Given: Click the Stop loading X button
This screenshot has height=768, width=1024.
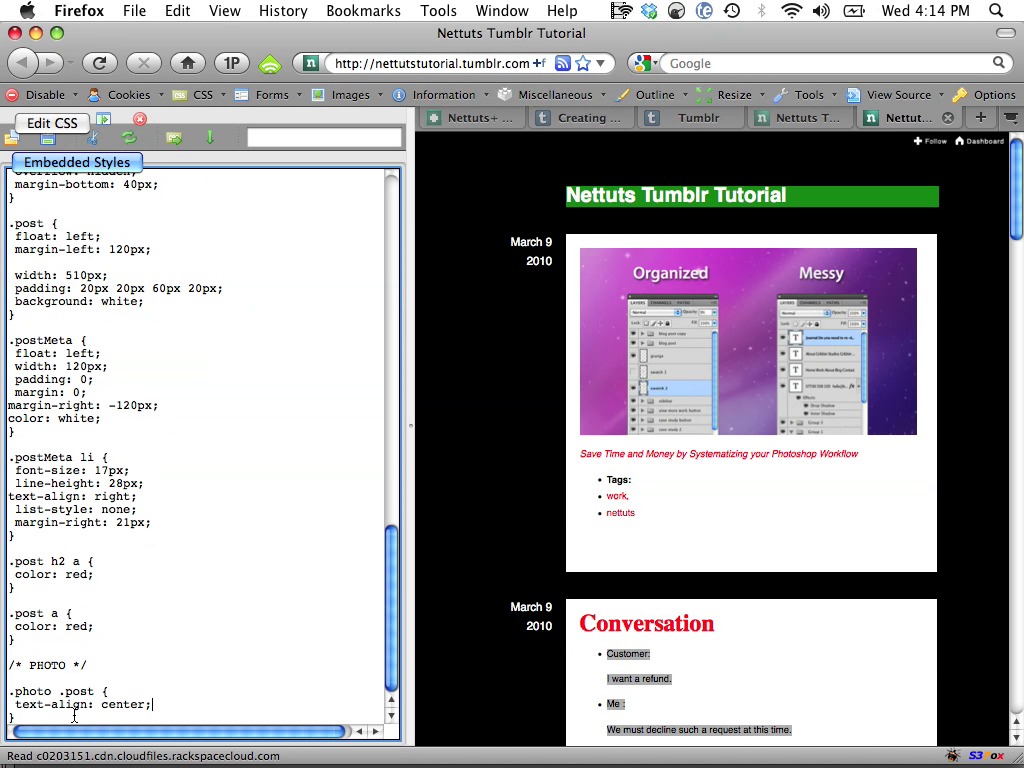Looking at the screenshot, I should tap(144, 63).
